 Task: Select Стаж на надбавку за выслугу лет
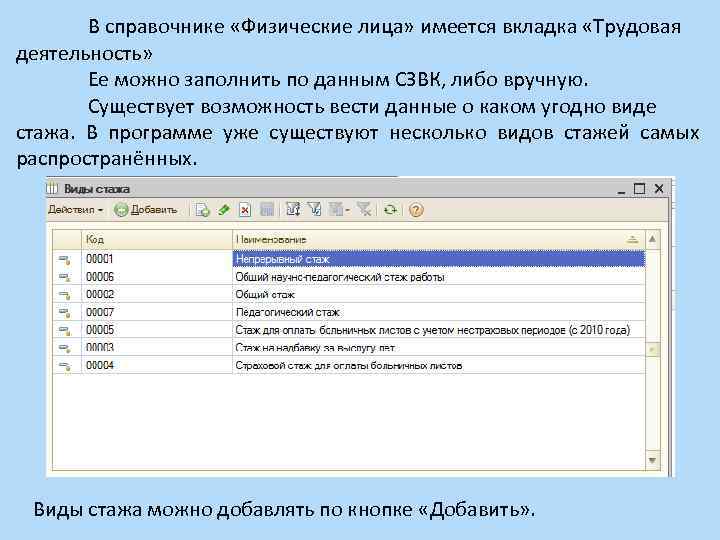[x=439, y=348]
